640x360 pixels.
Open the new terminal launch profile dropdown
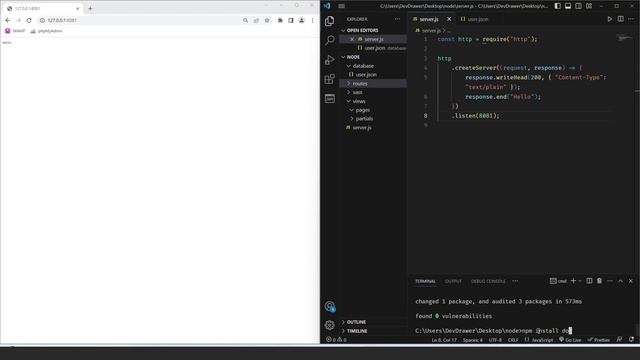point(580,281)
